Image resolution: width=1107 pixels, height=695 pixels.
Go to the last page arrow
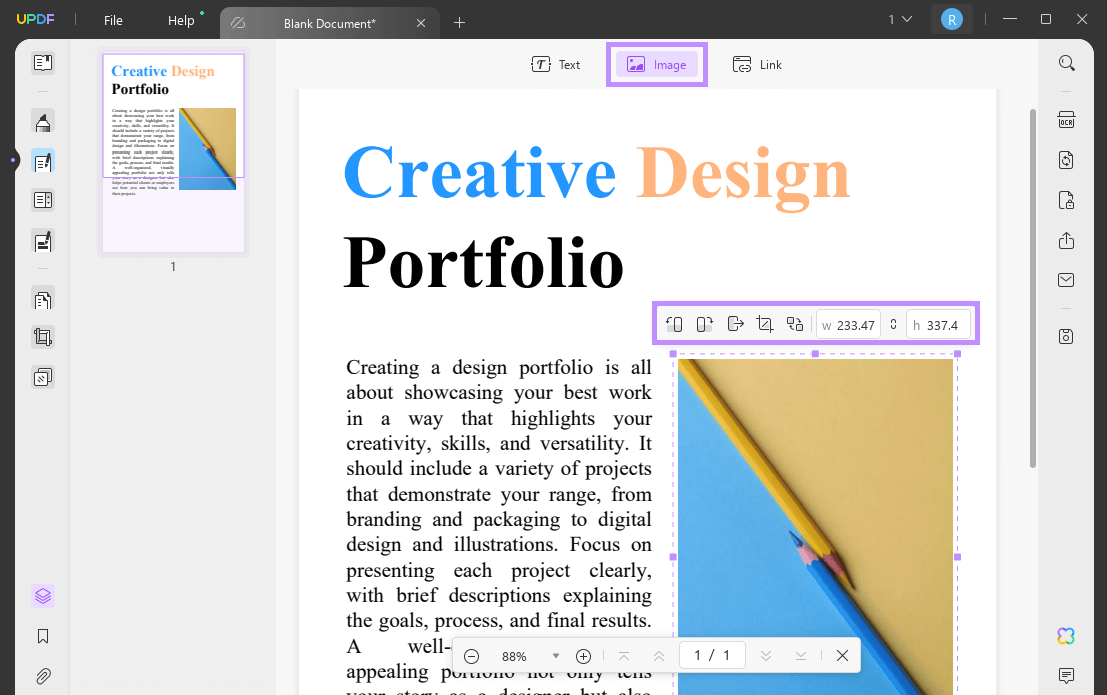801,656
